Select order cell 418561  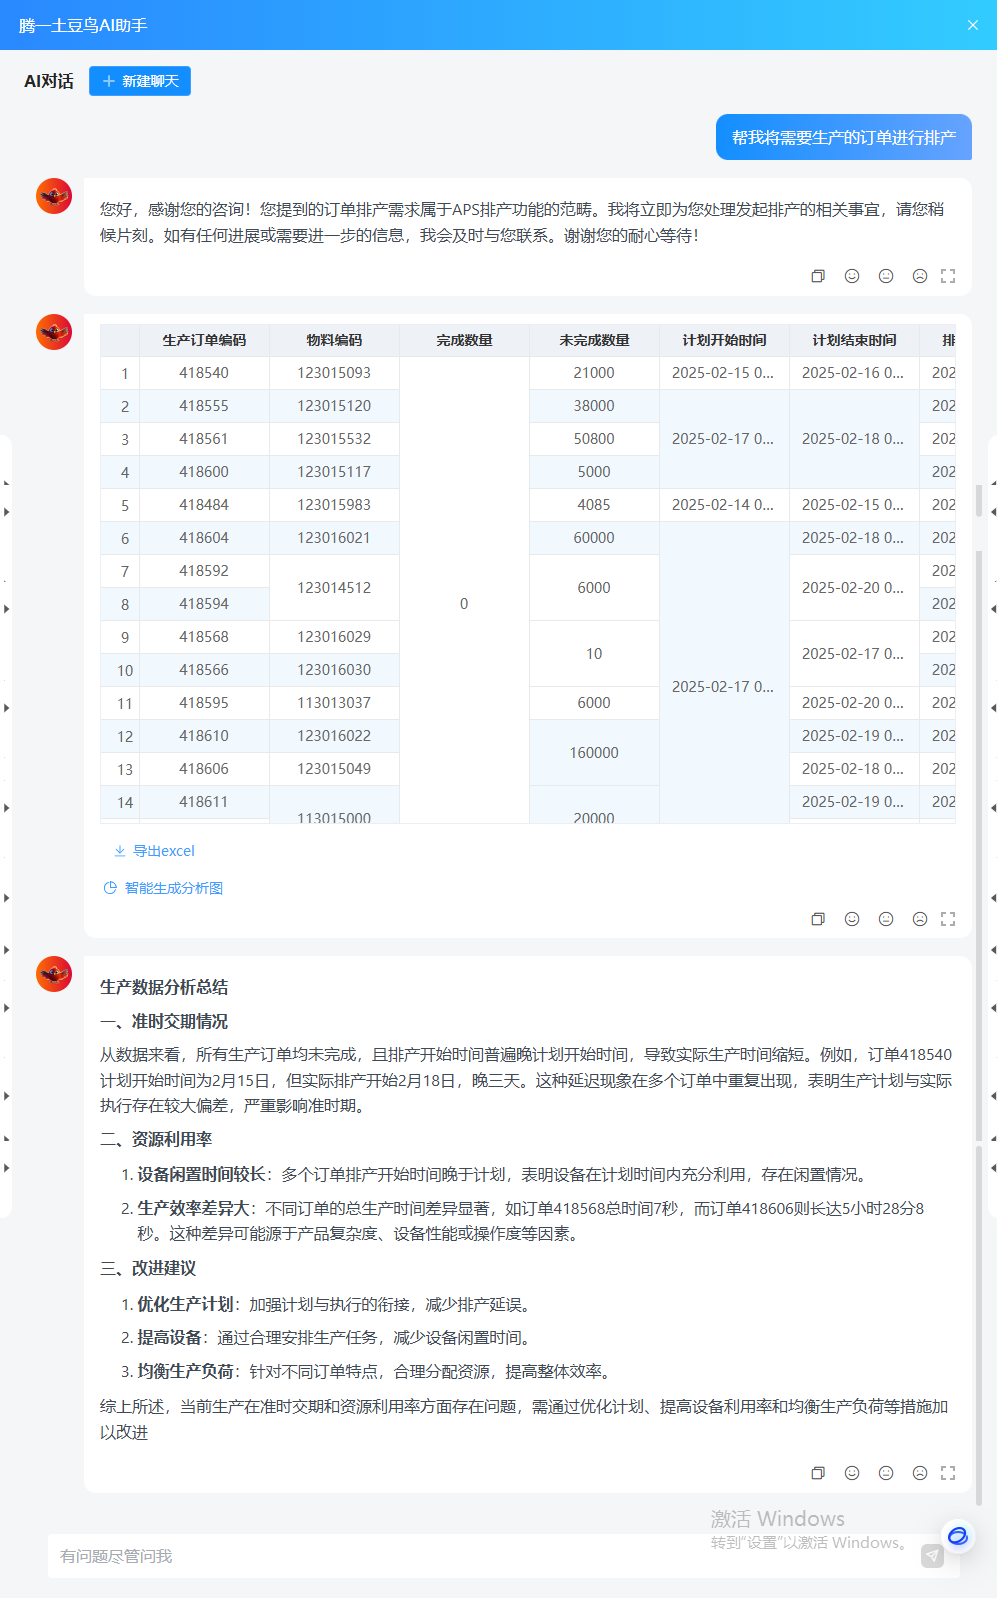[204, 439]
